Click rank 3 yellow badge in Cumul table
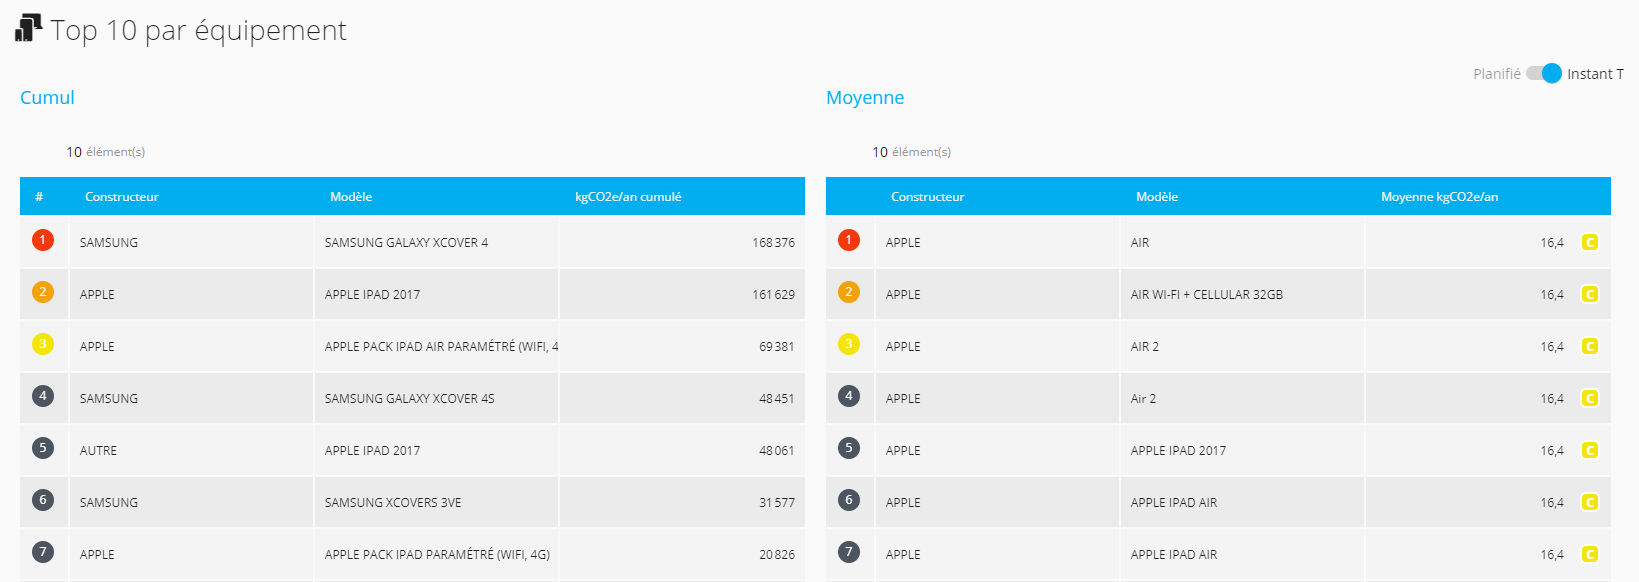 coord(43,344)
